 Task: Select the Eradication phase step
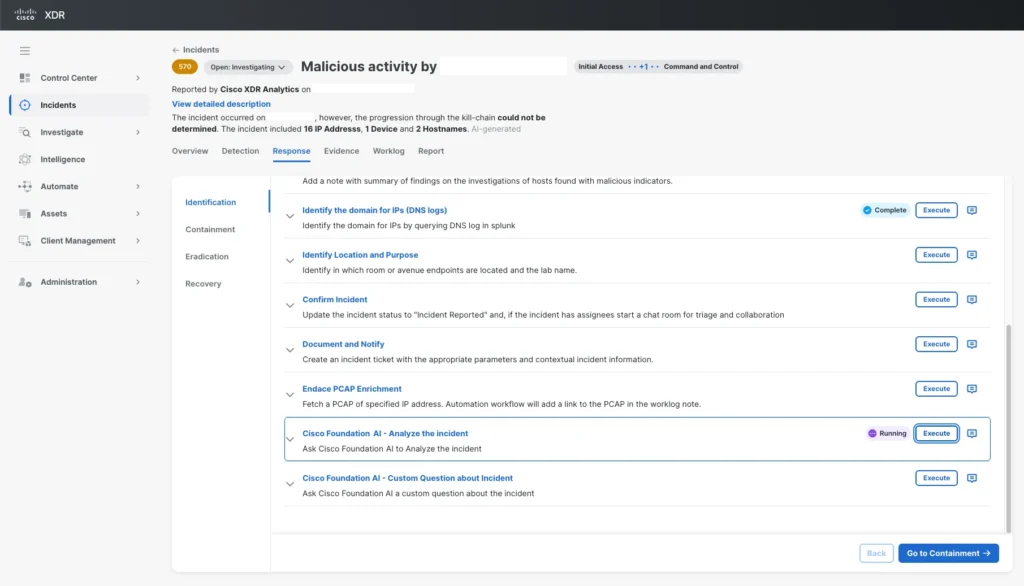point(207,257)
